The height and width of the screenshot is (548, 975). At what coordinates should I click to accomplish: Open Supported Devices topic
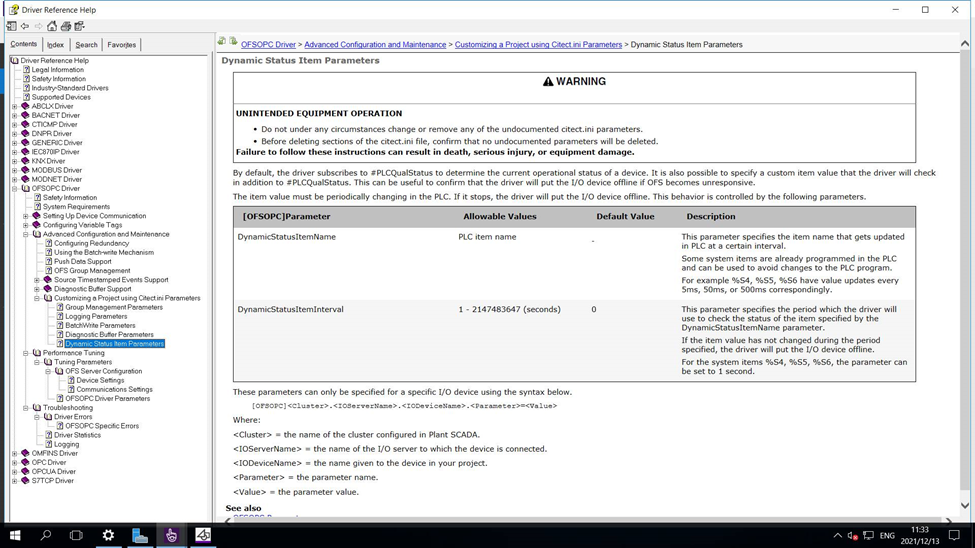click(x=61, y=97)
